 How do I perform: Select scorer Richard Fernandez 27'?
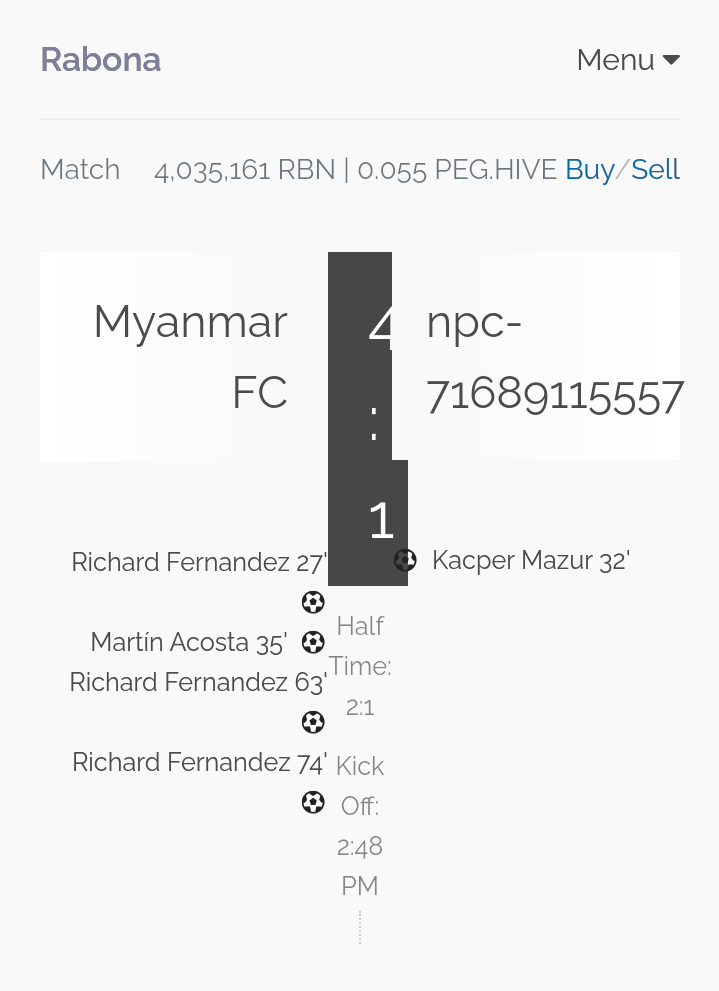pos(199,562)
